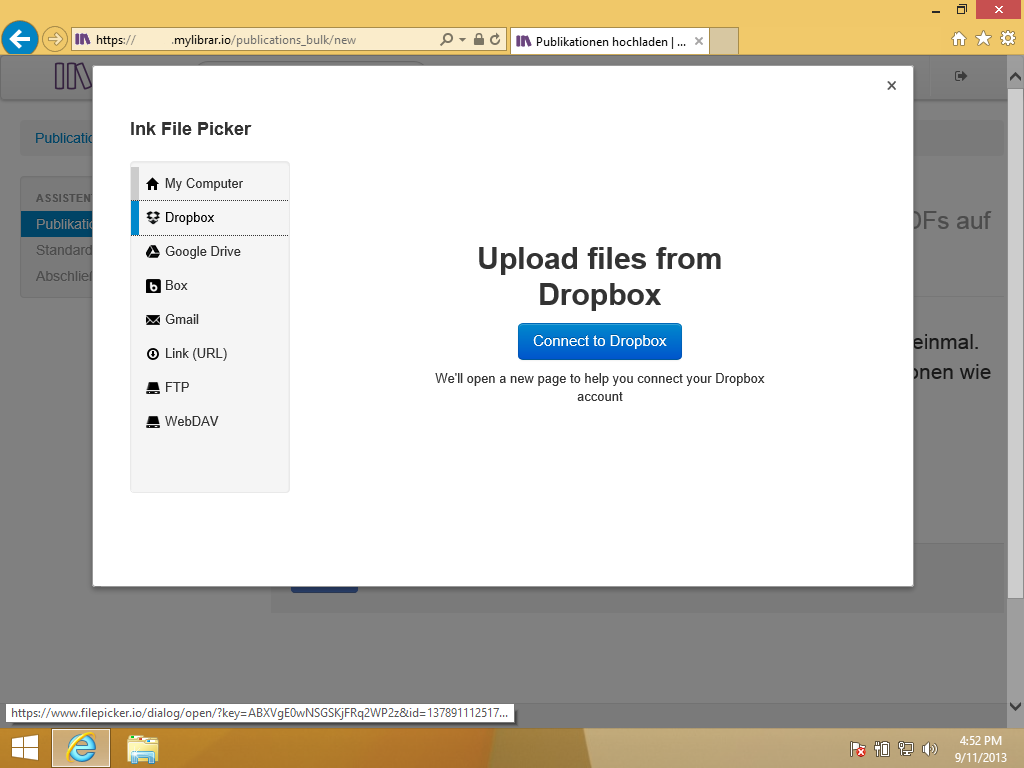Click the Link (URL) icon
The width and height of the screenshot is (1024, 768).
tap(153, 354)
